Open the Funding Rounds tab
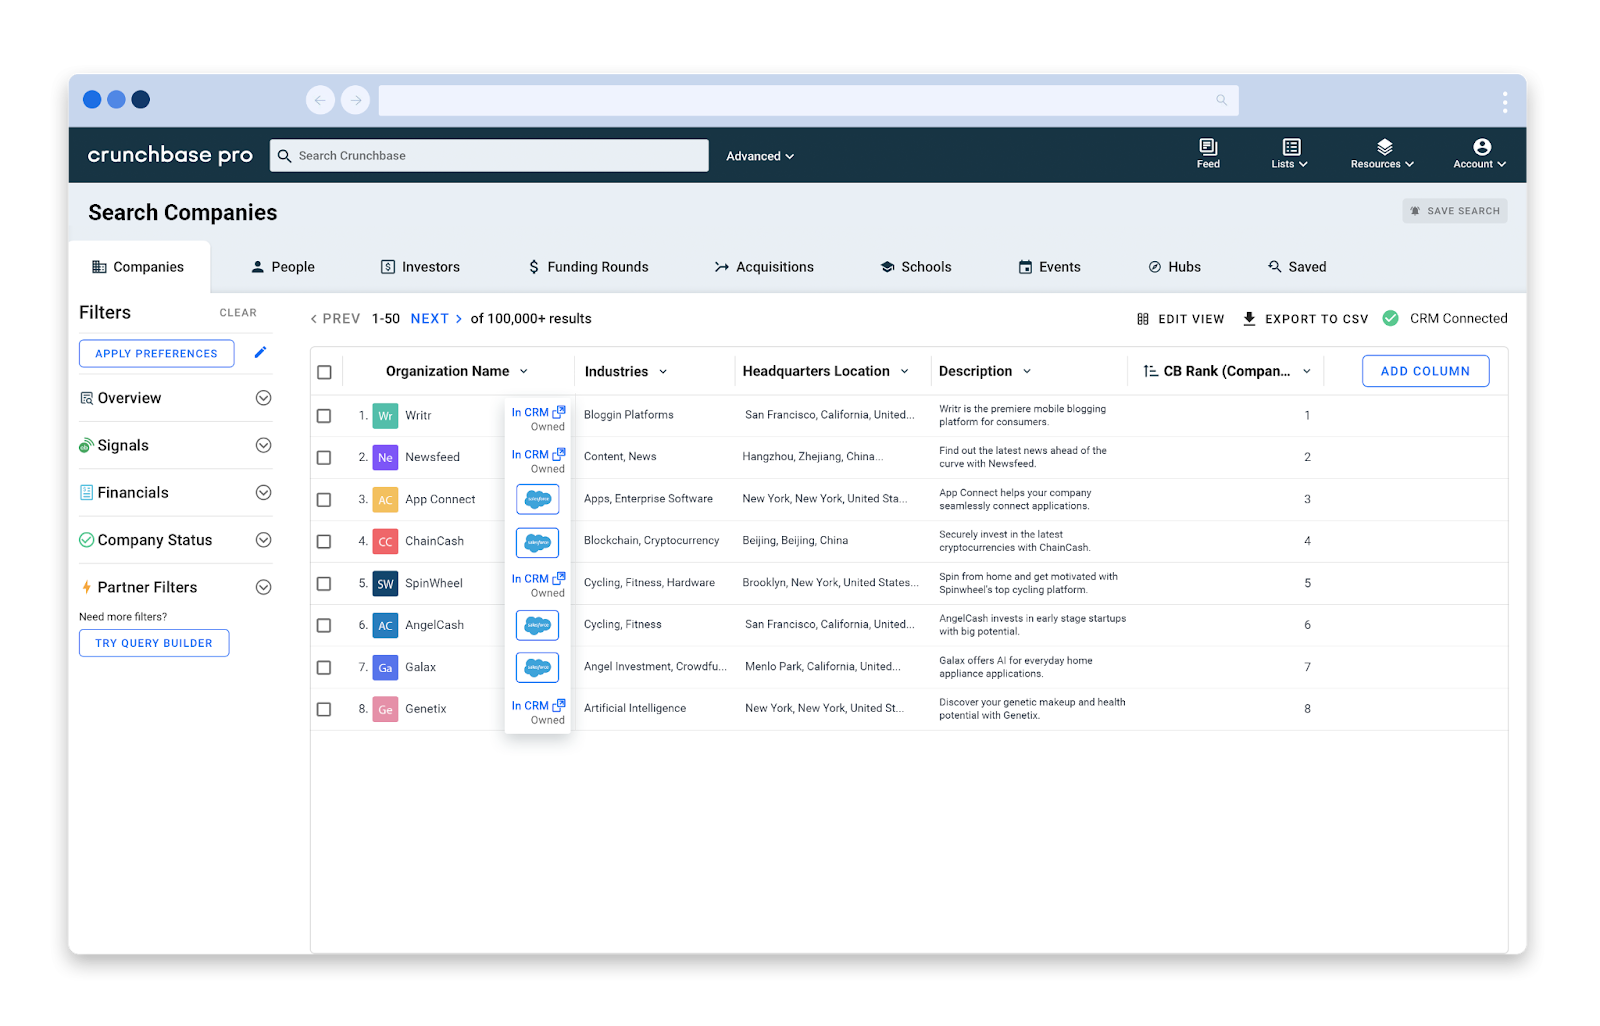 point(588,267)
